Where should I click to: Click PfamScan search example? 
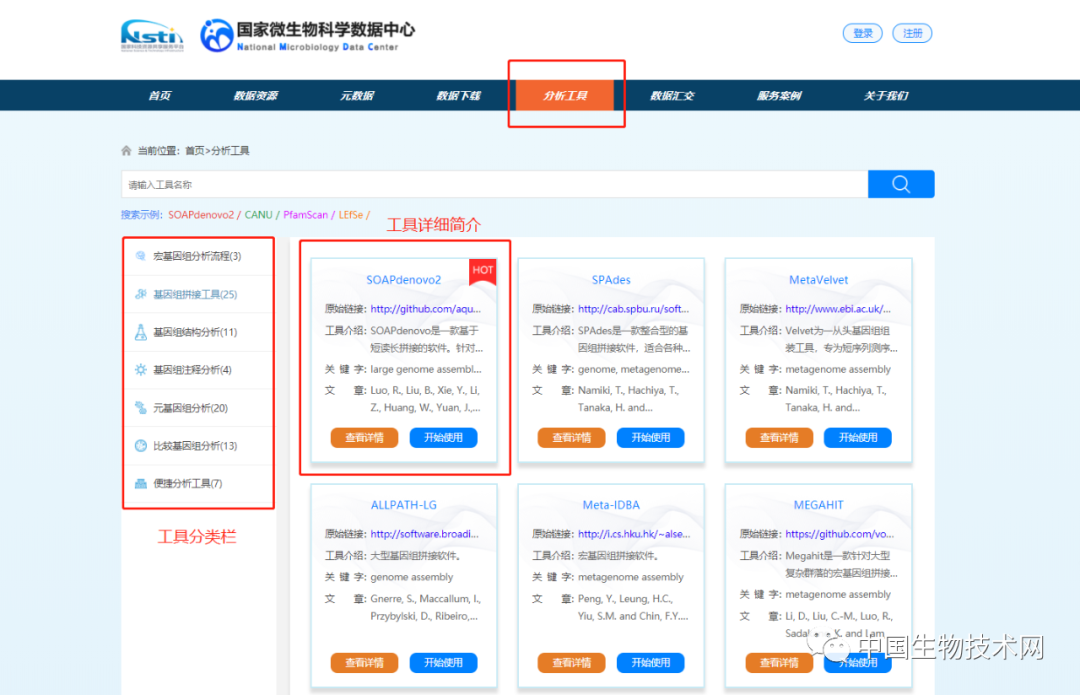coord(305,215)
